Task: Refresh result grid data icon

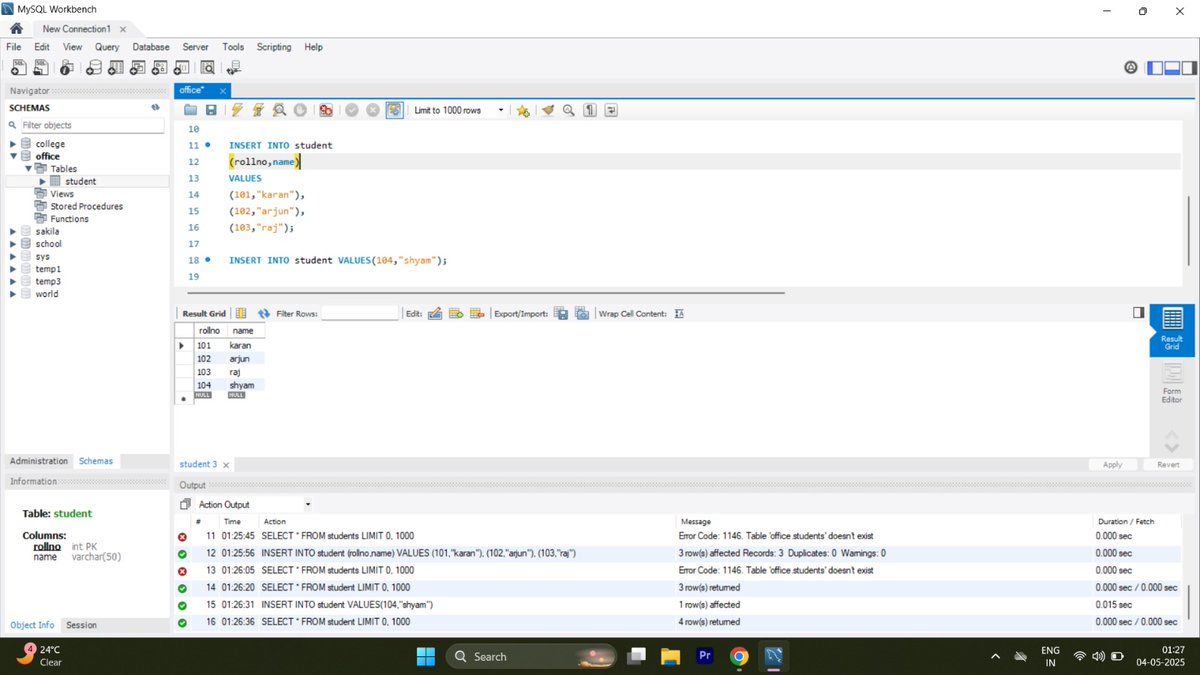Action: pos(264,313)
